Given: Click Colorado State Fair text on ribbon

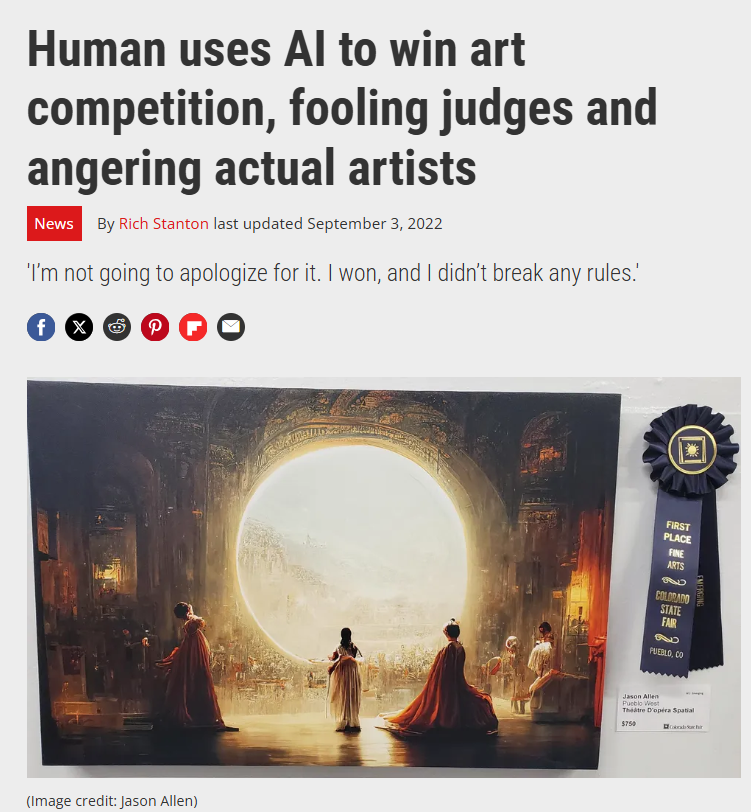Looking at the screenshot, I should click(671, 610).
